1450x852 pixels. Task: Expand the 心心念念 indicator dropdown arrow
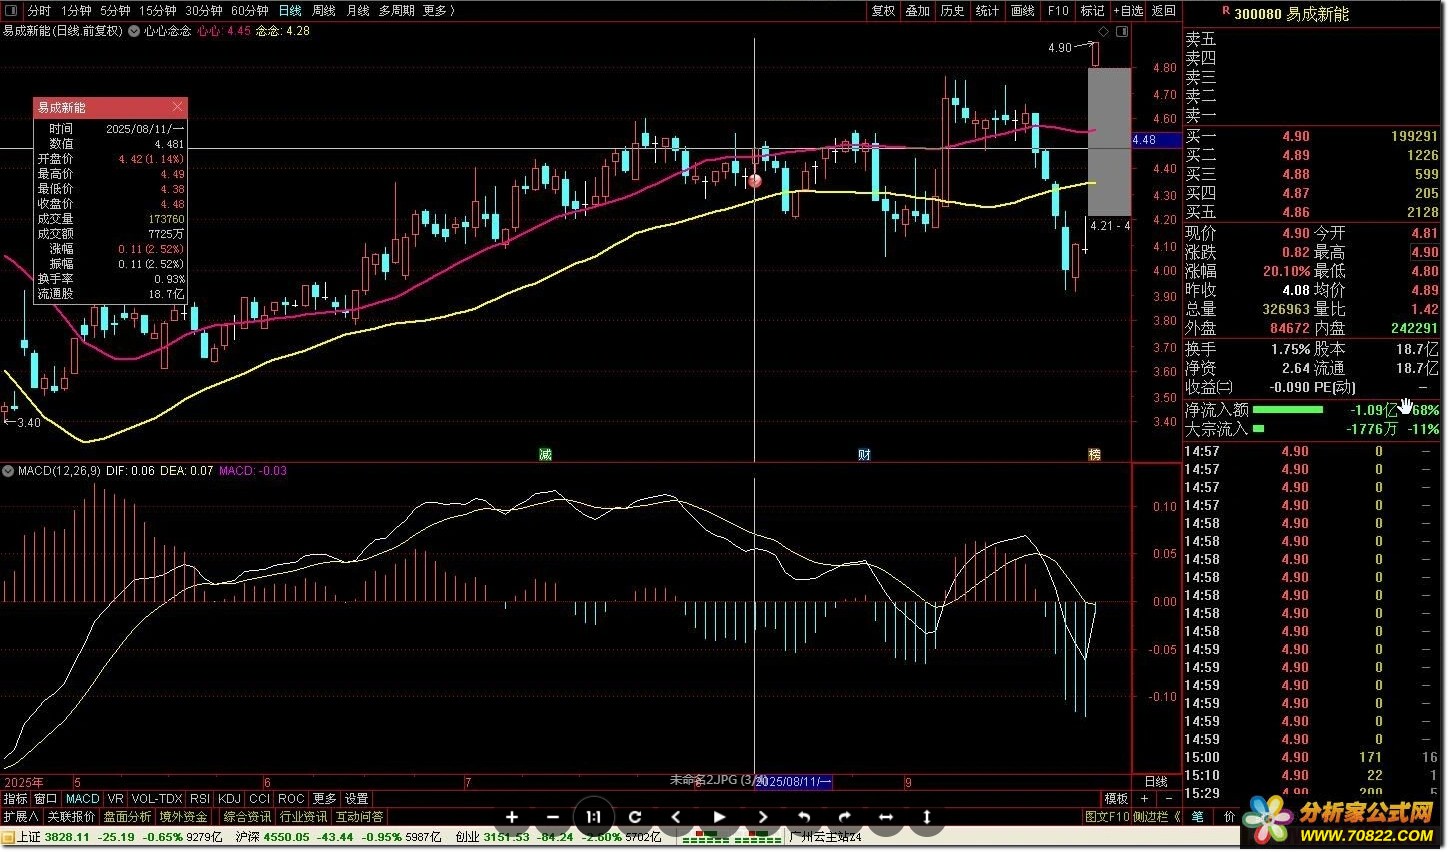[x=134, y=31]
